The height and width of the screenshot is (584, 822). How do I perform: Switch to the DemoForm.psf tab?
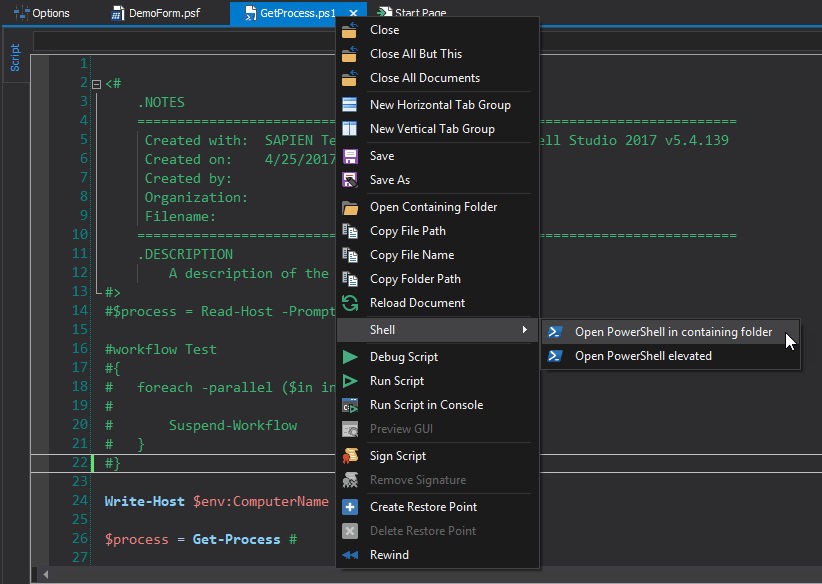click(162, 13)
